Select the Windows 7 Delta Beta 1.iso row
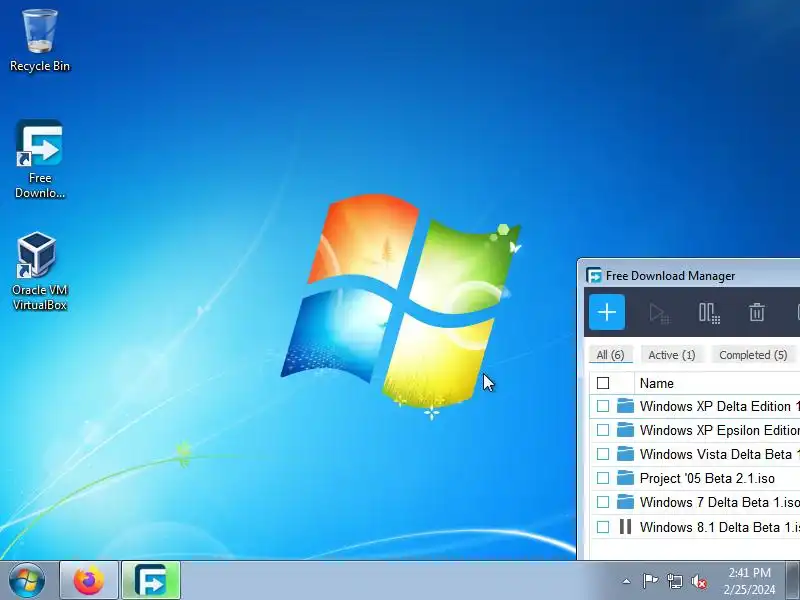Screen dimensions: 800x600 click(x=695, y=502)
